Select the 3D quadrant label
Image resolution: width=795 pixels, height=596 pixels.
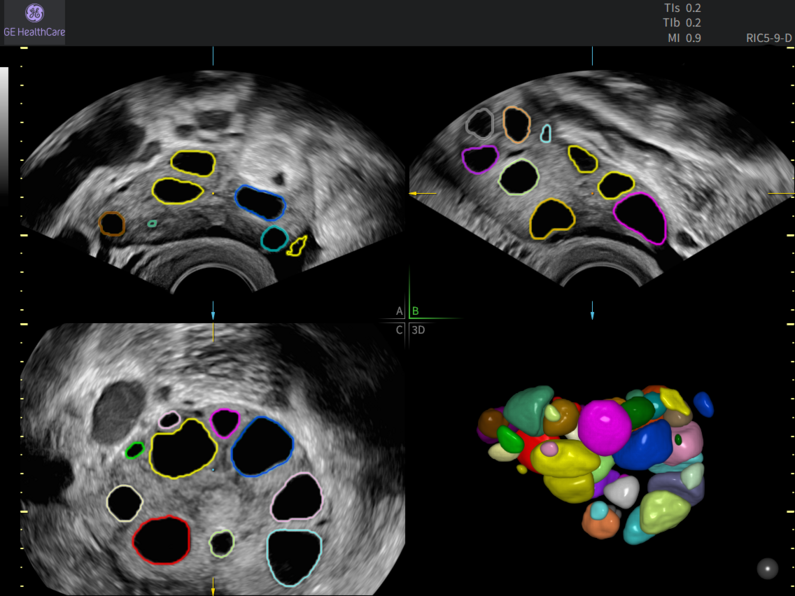pos(418,330)
